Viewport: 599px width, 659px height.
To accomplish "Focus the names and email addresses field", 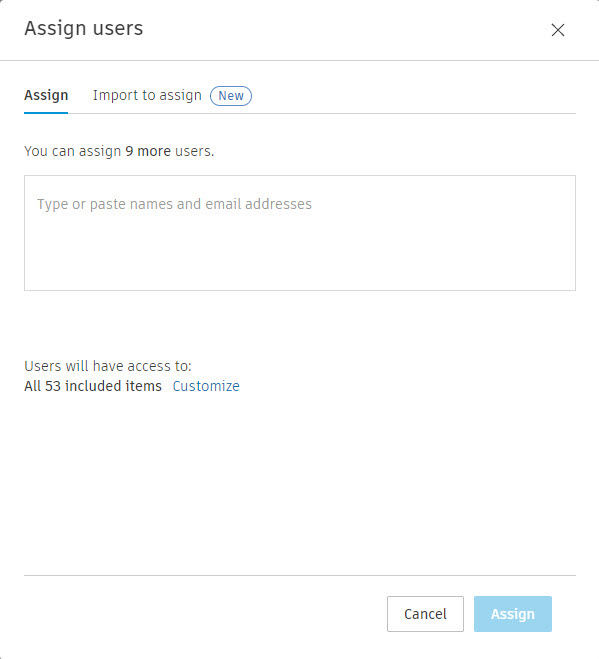I will coord(300,233).
